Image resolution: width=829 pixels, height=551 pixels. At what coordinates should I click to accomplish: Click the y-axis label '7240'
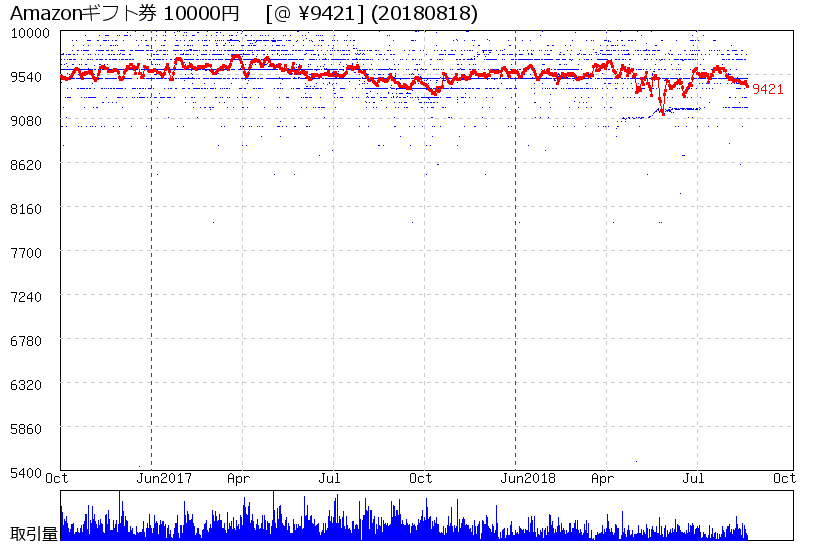tap(26, 297)
